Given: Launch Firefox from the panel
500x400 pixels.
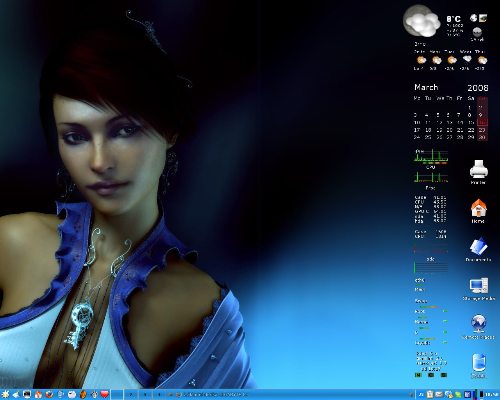Looking at the screenshot, I should point(49,395).
